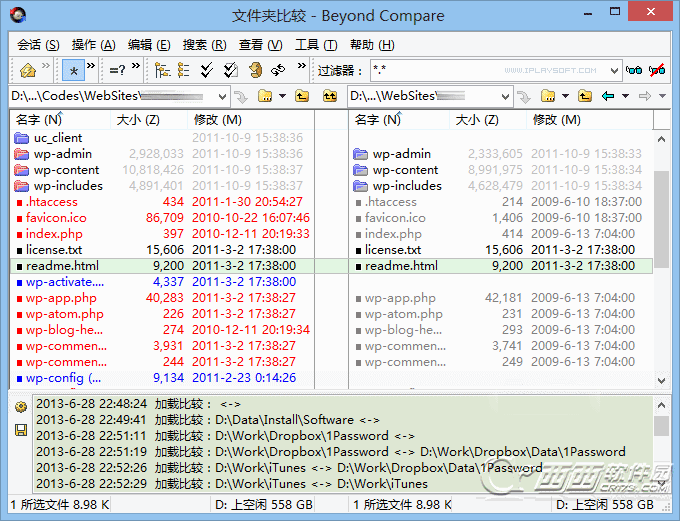Select wp-content folder in right pane
The image size is (680, 521).
tap(405, 170)
